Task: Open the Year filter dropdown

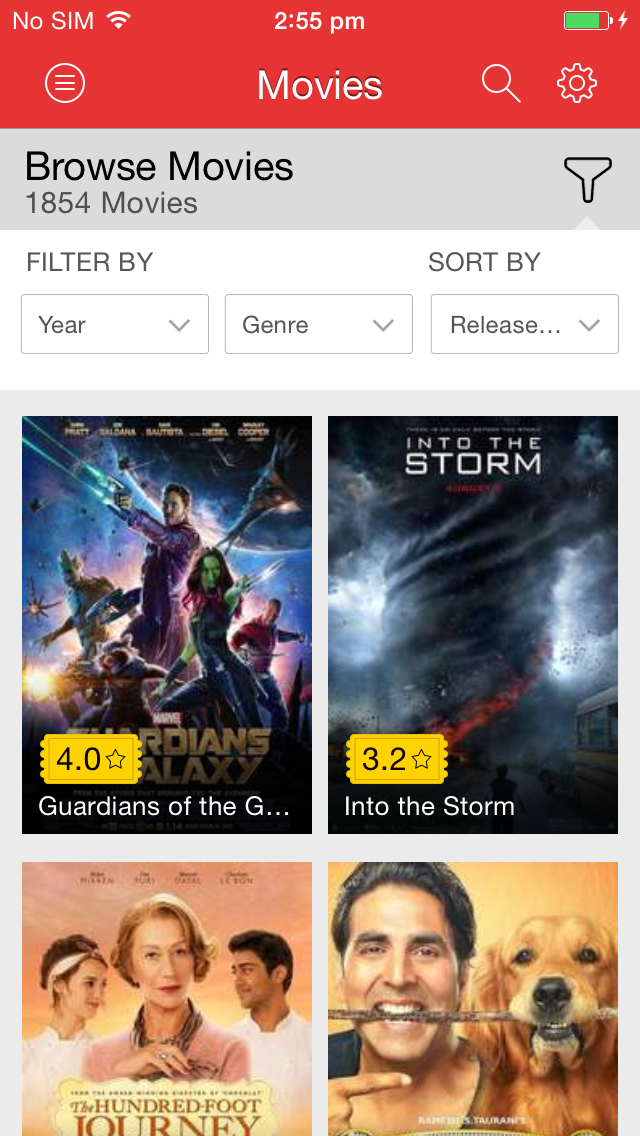Action: pyautogui.click(x=114, y=324)
